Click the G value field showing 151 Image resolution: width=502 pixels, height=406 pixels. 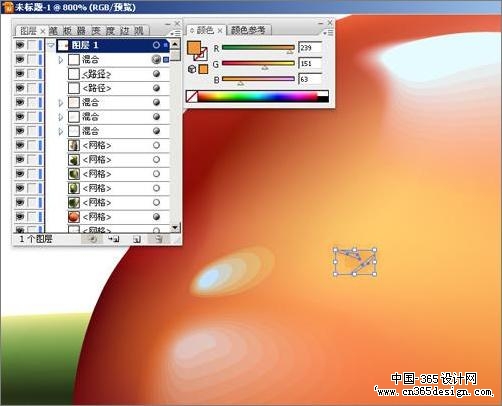[310, 63]
